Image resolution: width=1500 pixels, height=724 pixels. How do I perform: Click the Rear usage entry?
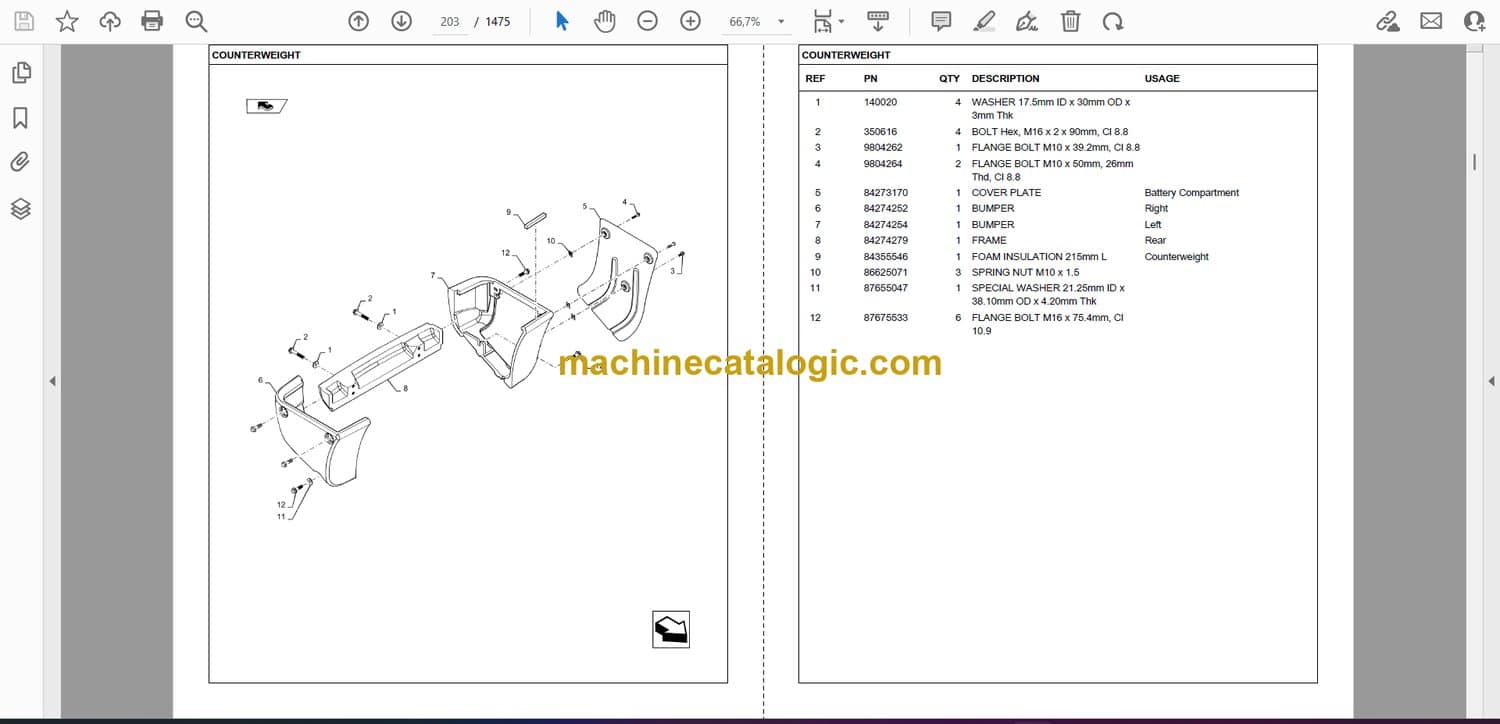[x=1155, y=241]
